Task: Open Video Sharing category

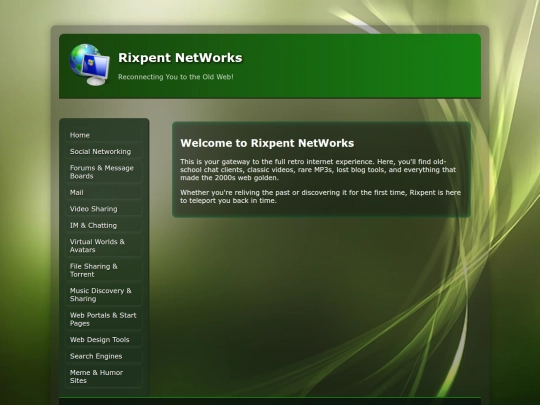Action: 104,209
